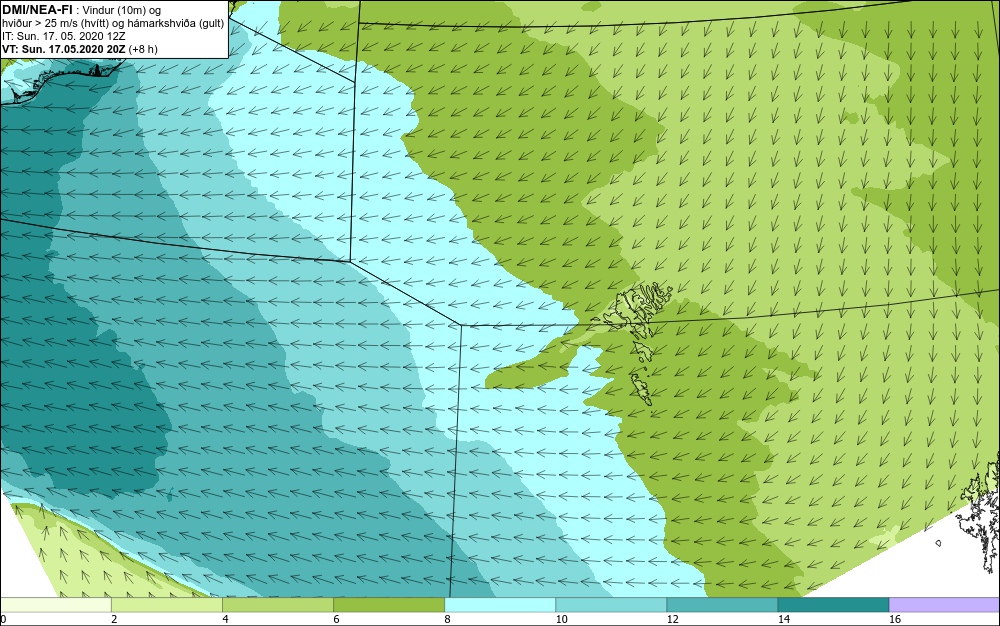
Task: Click the 'IT: Sun. 17. 05. 2020 12Z' line
Action: 64,36
